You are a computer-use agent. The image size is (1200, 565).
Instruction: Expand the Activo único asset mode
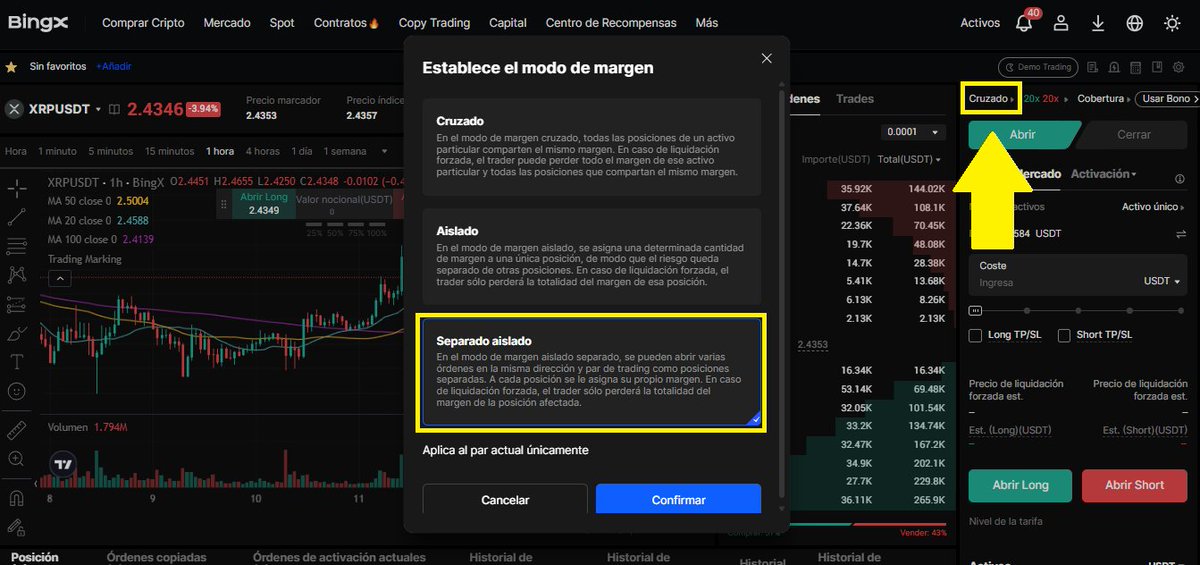1155,207
